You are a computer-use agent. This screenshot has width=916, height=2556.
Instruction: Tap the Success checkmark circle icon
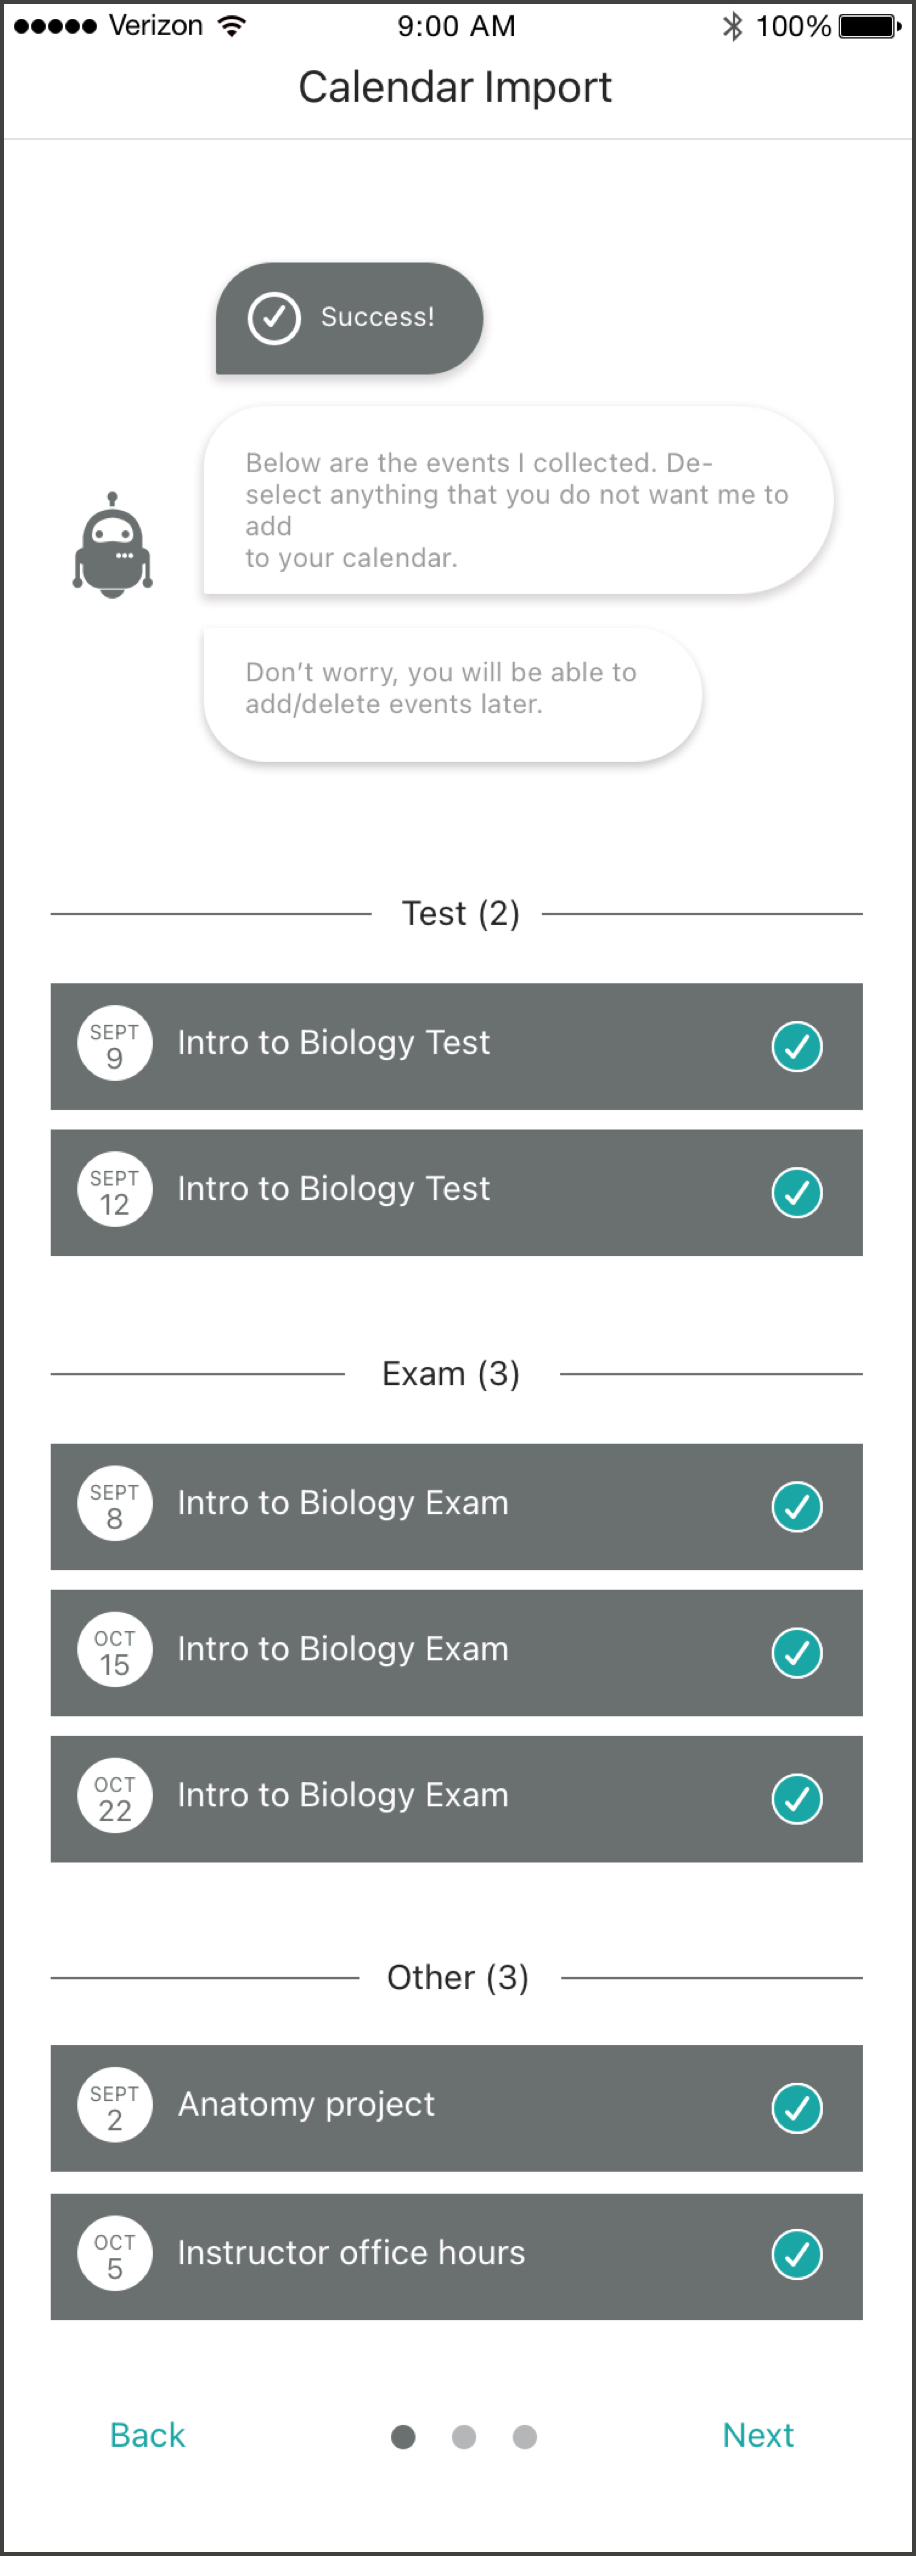274,318
